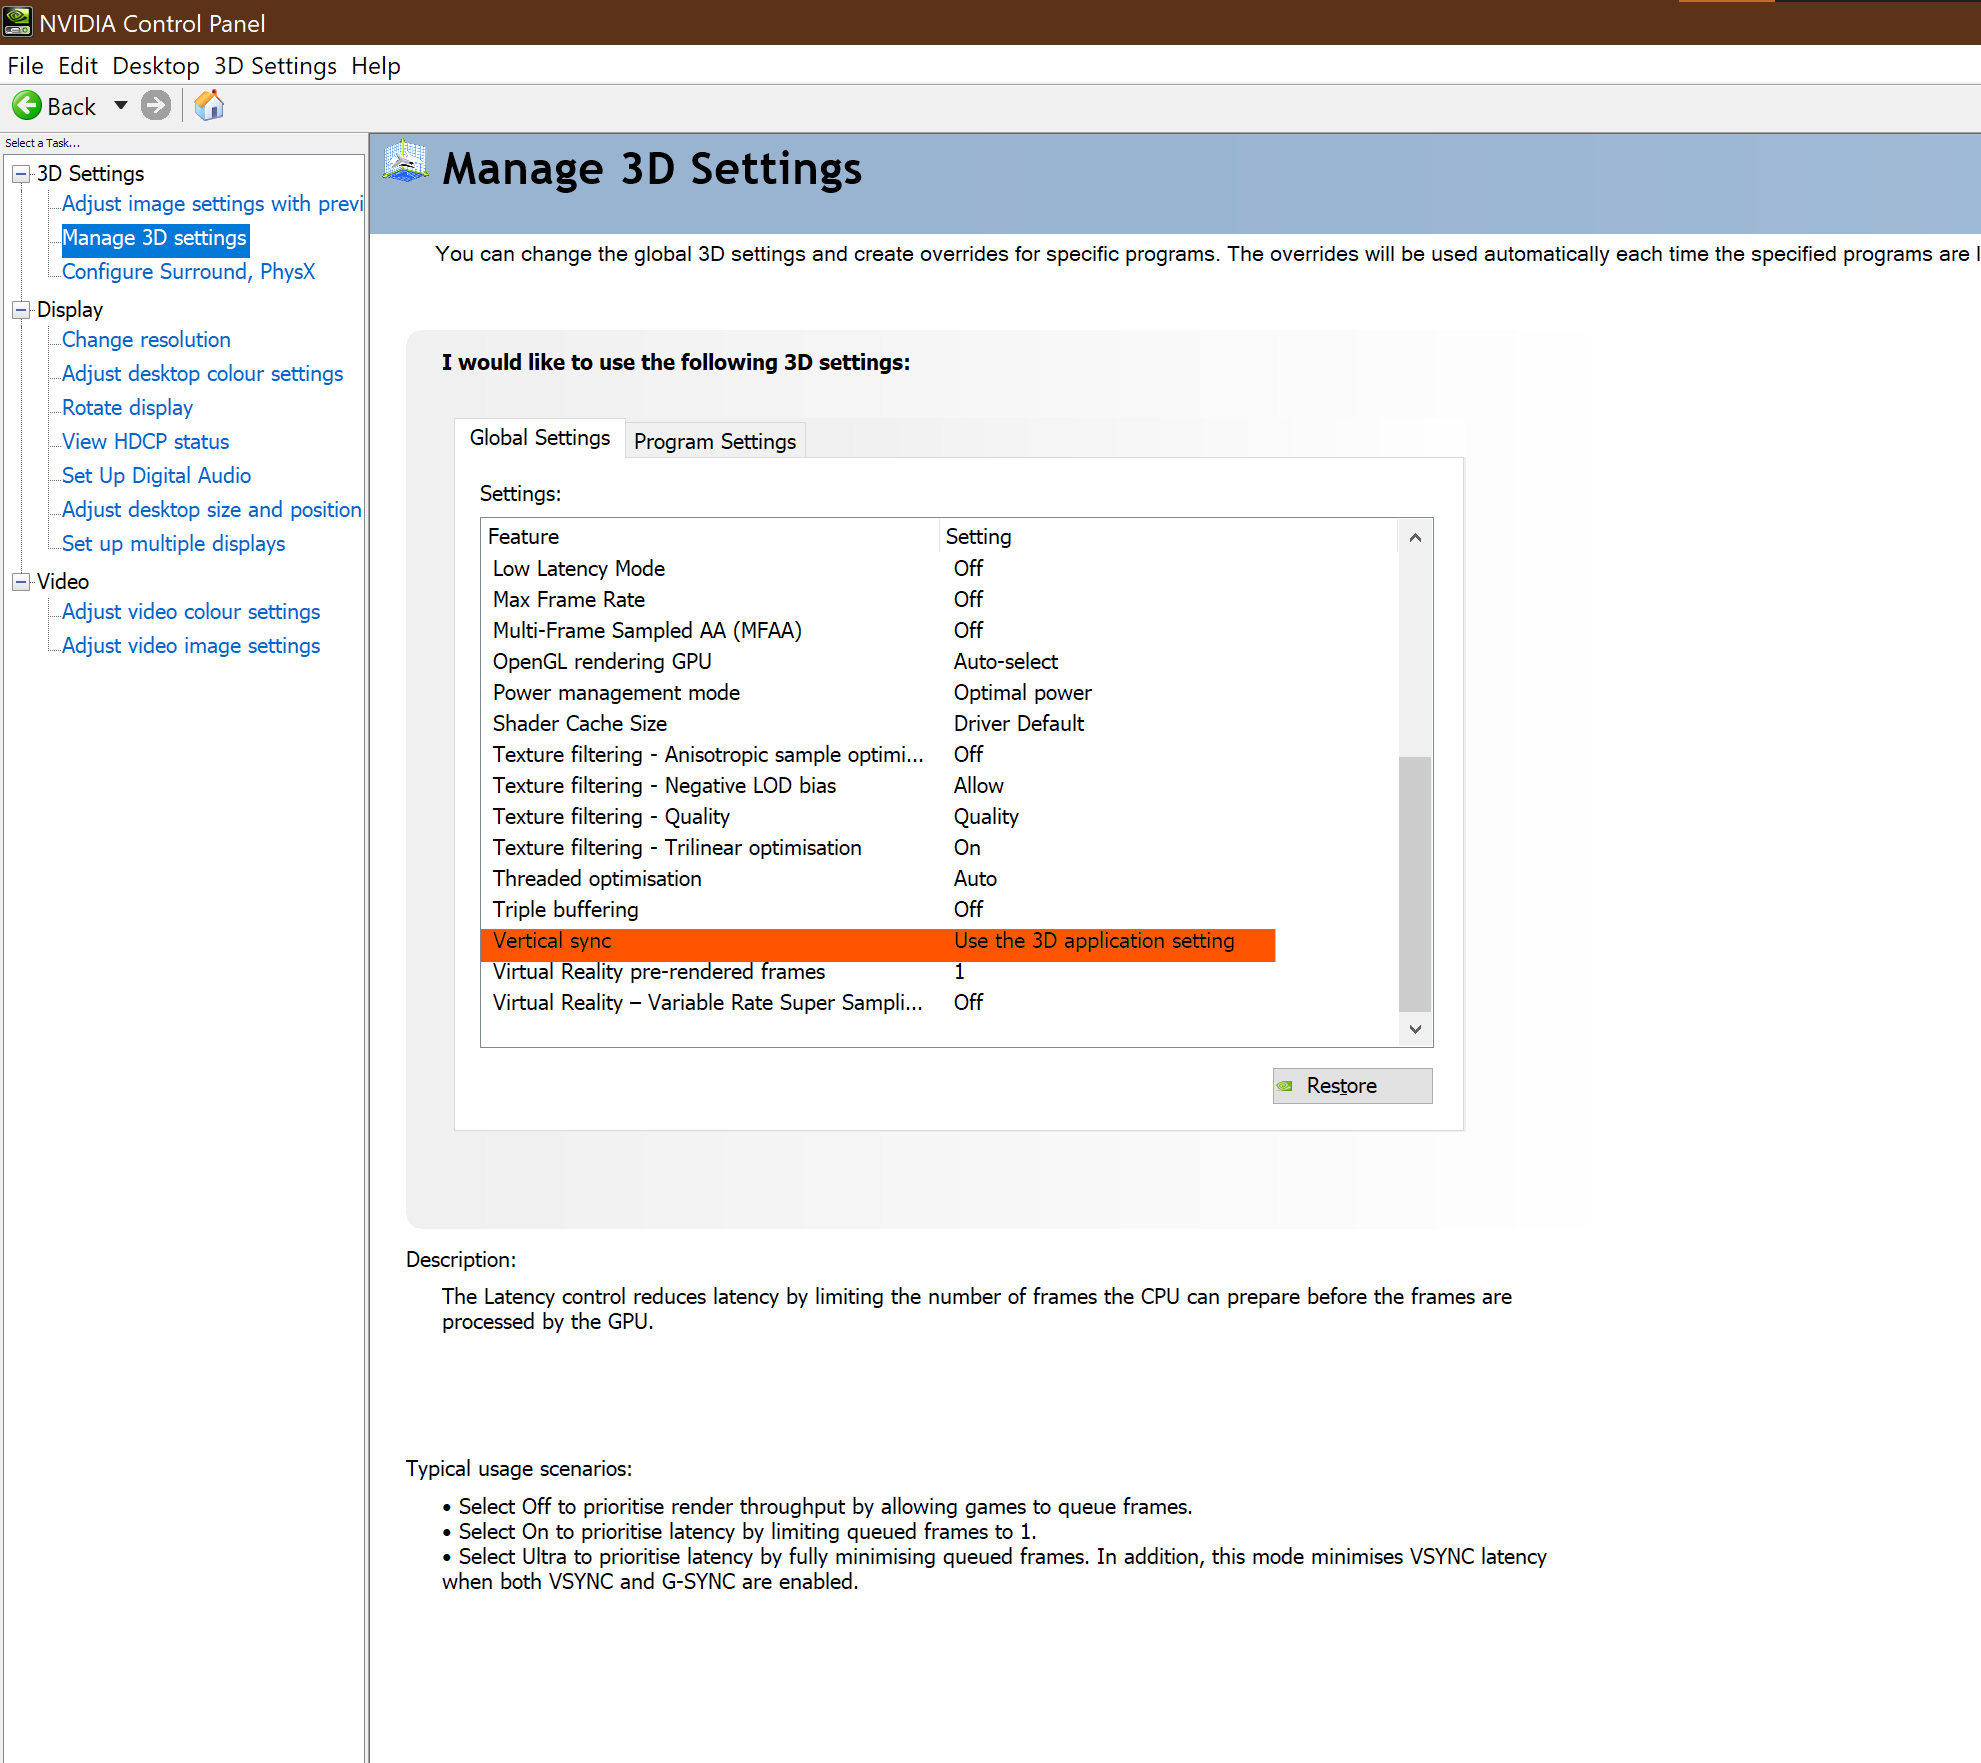Collapse the Video tree node
Image resolution: width=1981 pixels, height=1763 pixels.
[21, 582]
